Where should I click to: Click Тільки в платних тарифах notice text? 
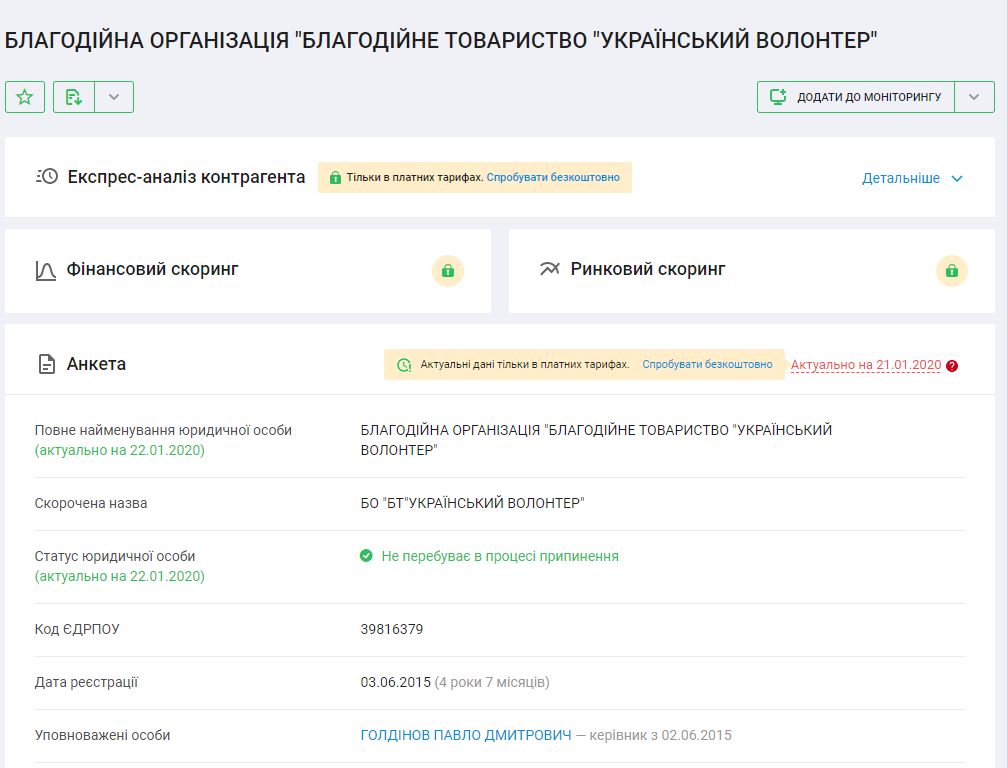pyautogui.click(x=415, y=177)
